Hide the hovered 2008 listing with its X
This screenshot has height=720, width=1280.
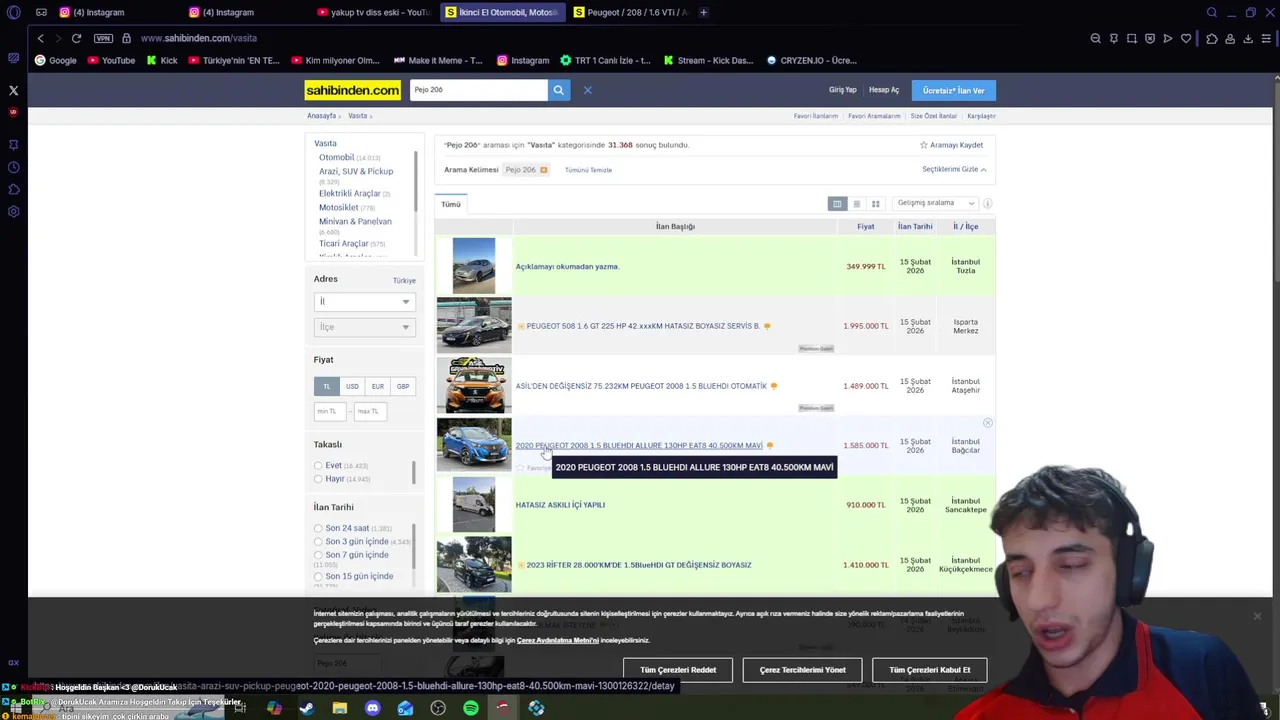987,423
